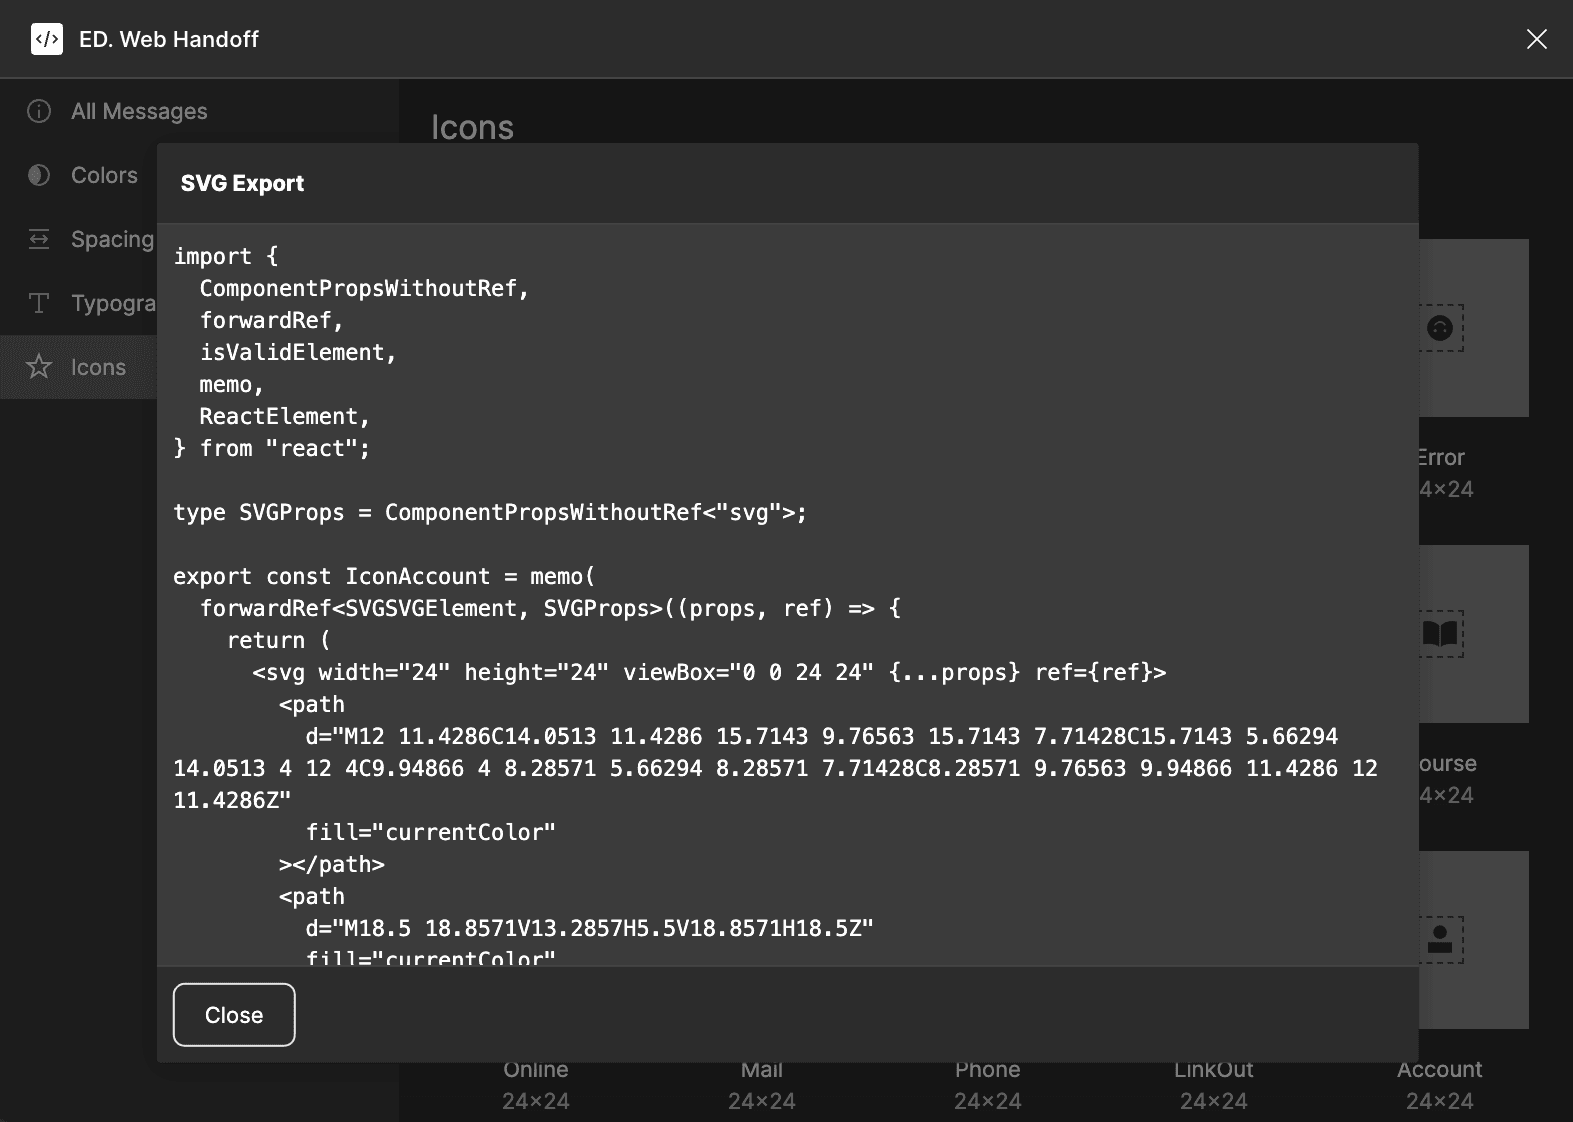Click the 'import {' code line
This screenshot has height=1122, width=1573.
[x=226, y=257]
